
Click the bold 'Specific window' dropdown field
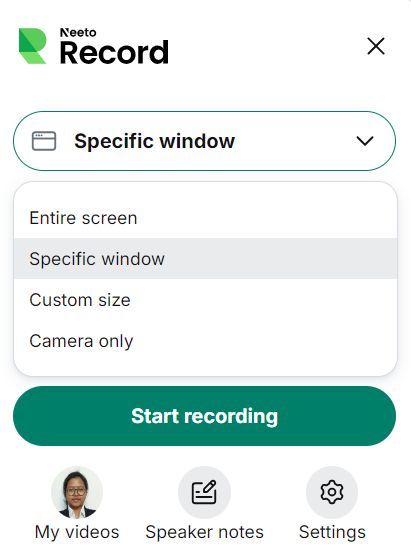[x=204, y=141]
